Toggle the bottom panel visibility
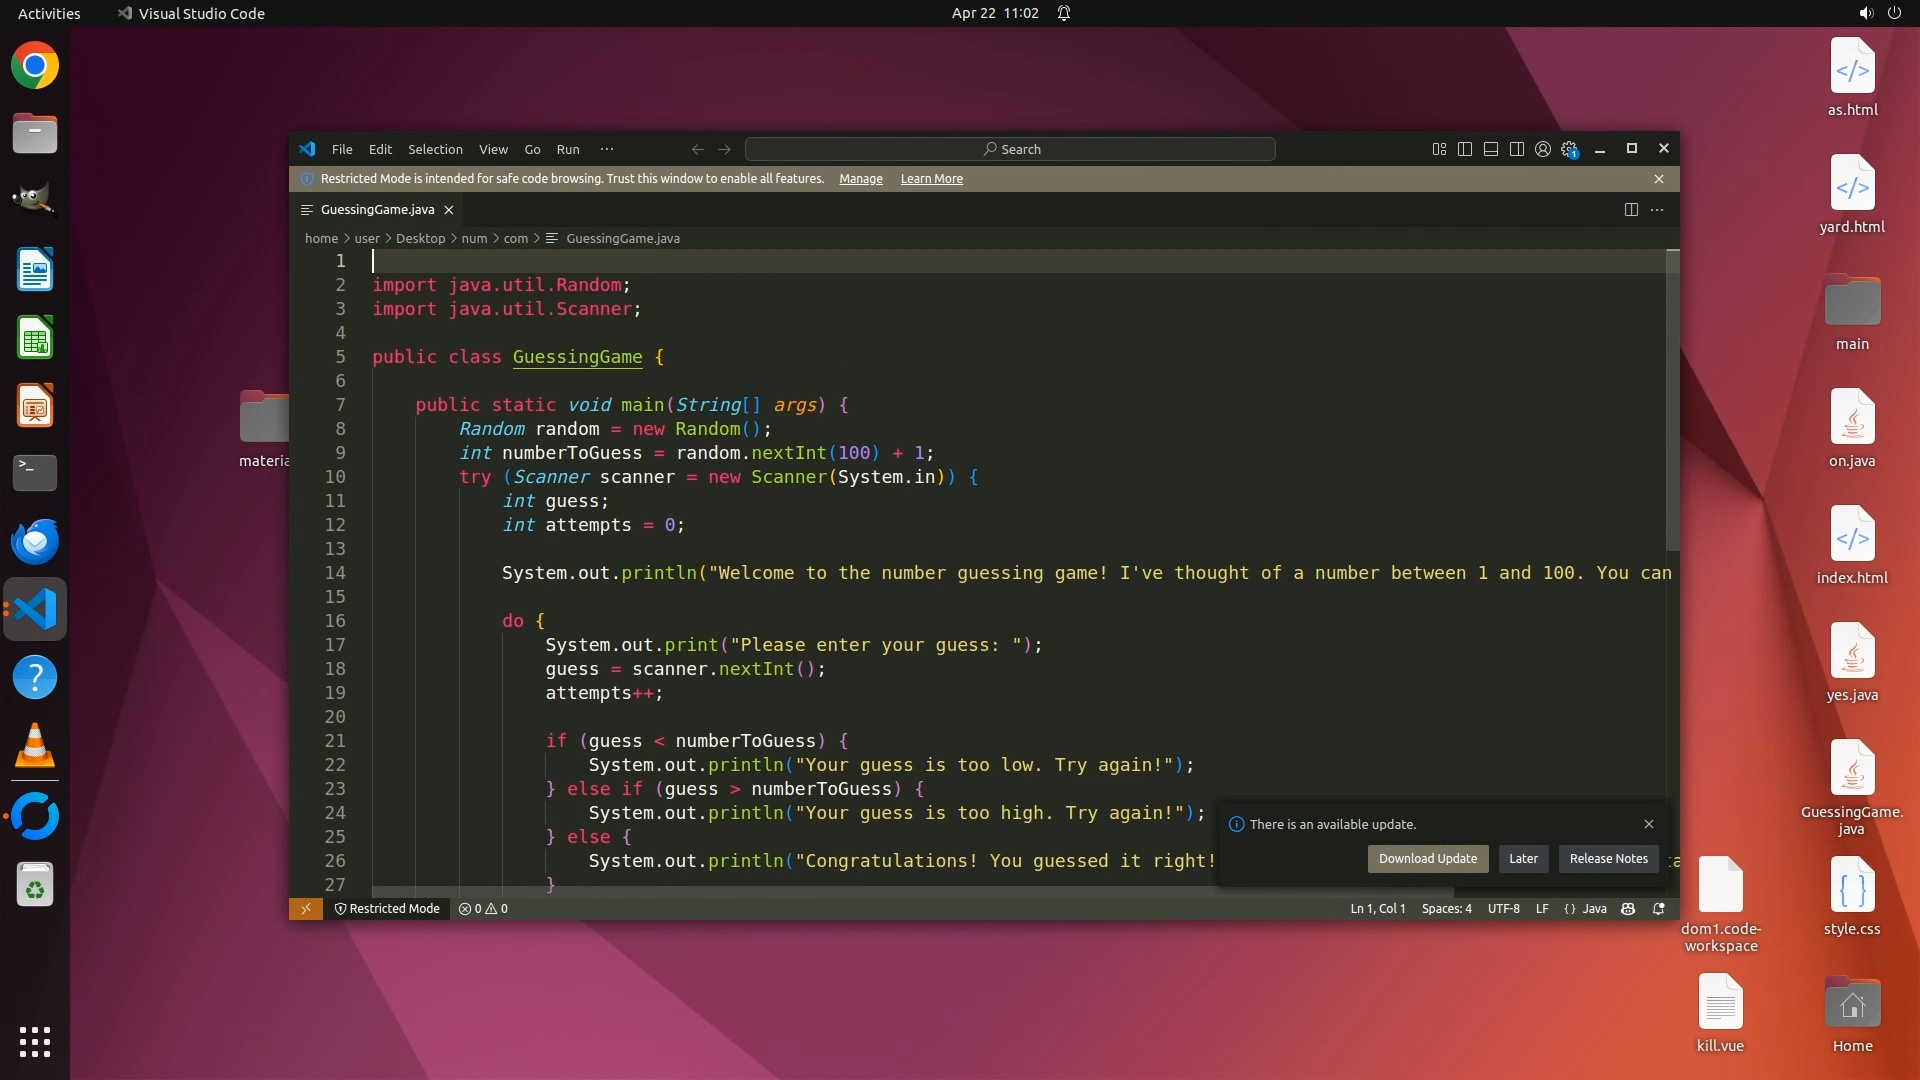This screenshot has width=1920, height=1080. (1491, 149)
